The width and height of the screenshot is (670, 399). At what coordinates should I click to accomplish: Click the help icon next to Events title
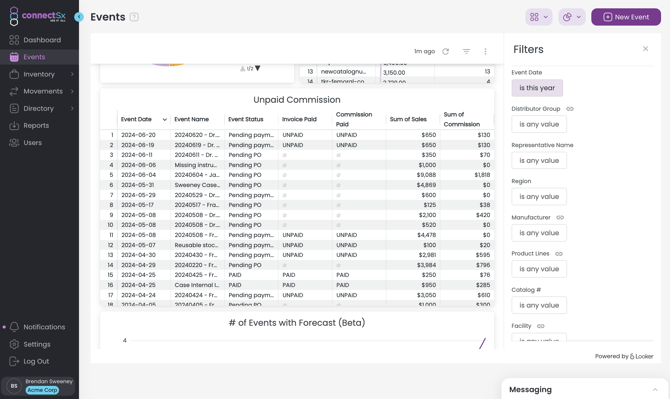tap(134, 17)
